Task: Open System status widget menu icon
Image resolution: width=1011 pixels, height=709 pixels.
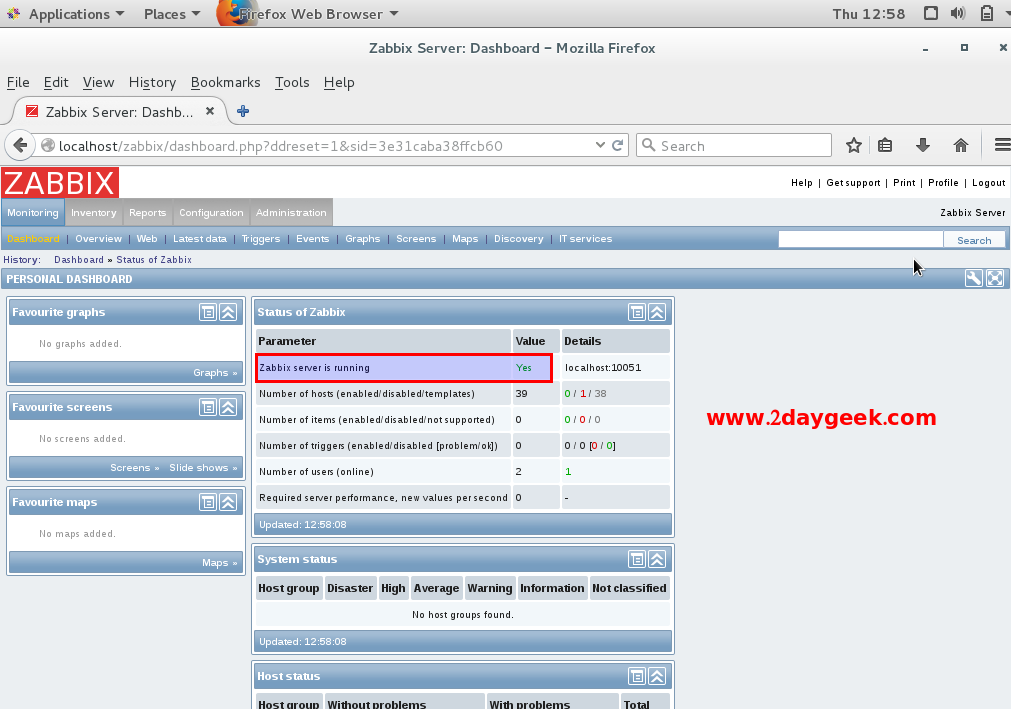Action: point(637,559)
